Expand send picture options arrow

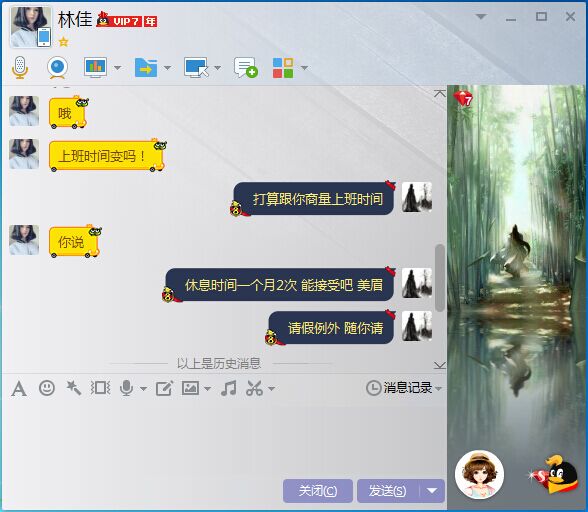(x=207, y=389)
